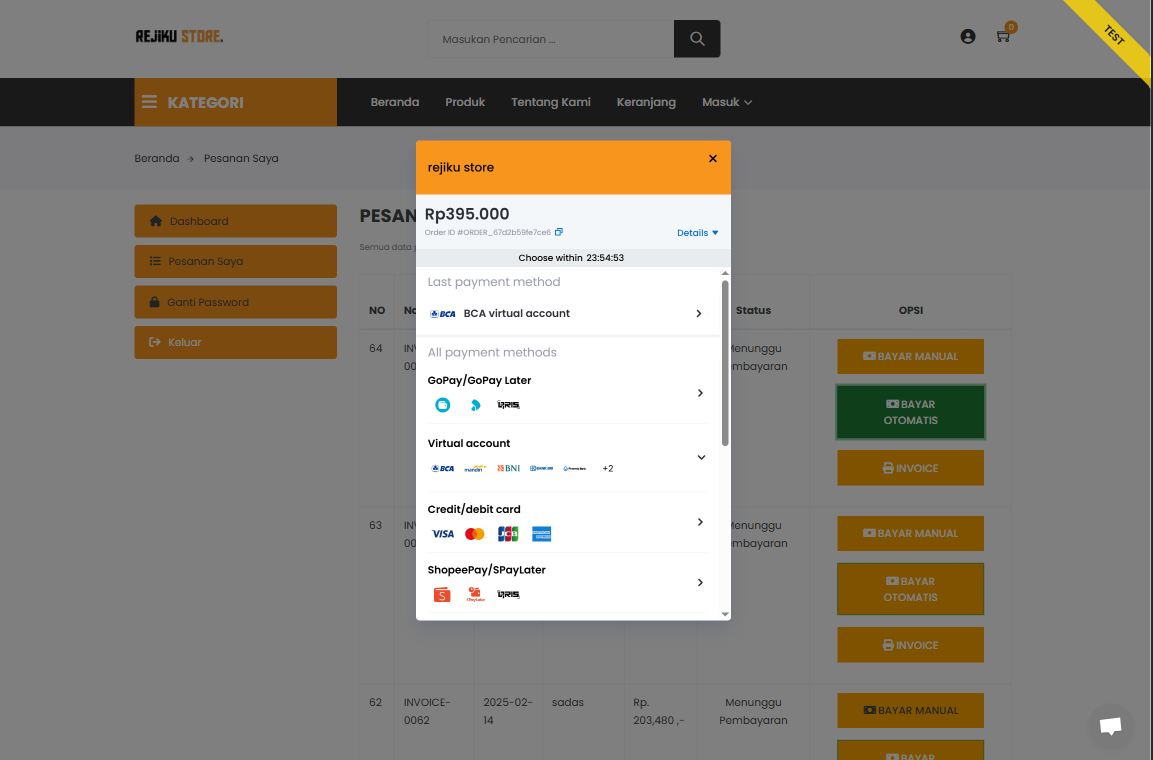Click inside the Masukan Pencarian search field
Viewport: 1153px width, 760px height.
coord(550,38)
